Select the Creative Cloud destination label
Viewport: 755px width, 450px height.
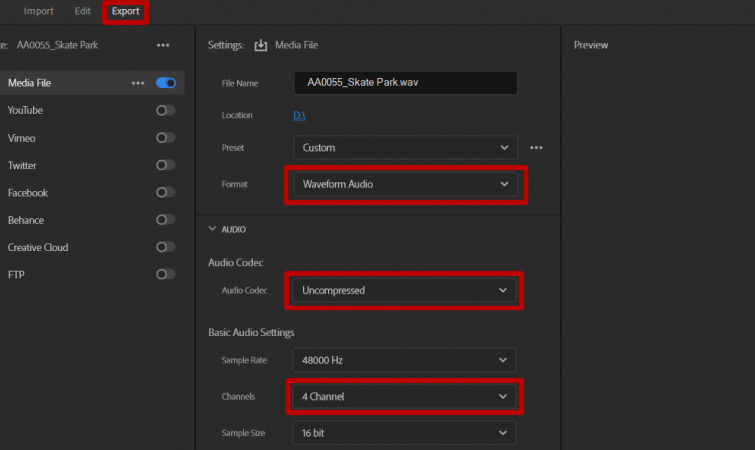click(x=38, y=247)
